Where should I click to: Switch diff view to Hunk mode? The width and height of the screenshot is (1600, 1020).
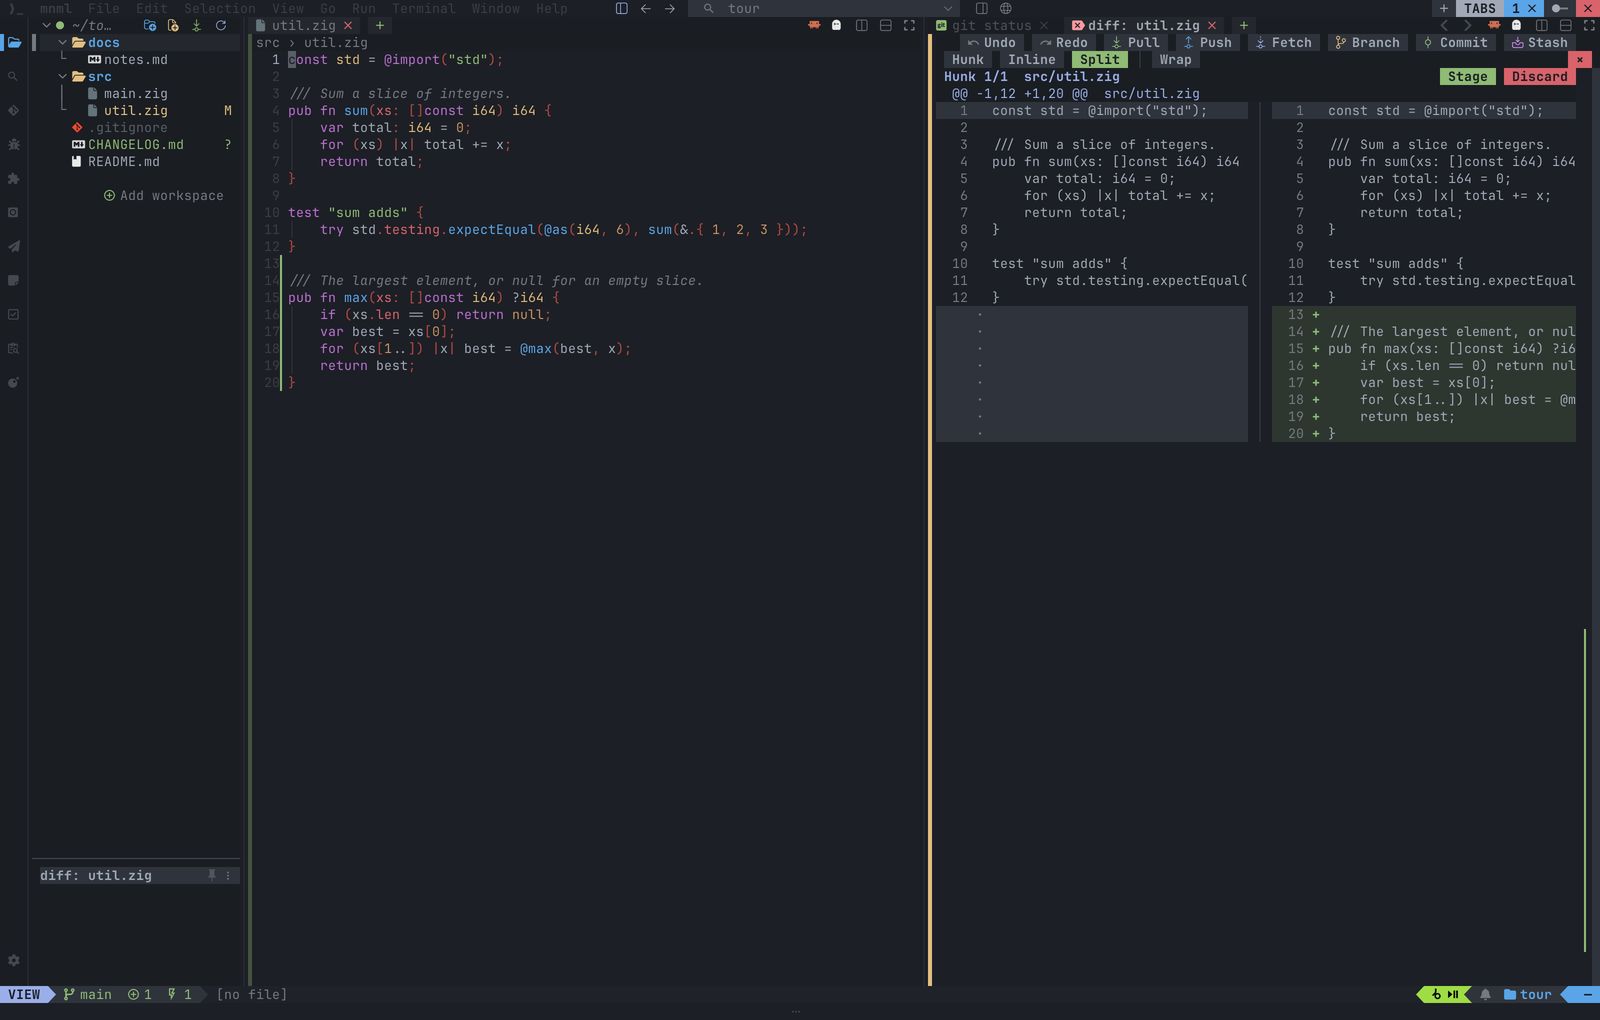(968, 59)
